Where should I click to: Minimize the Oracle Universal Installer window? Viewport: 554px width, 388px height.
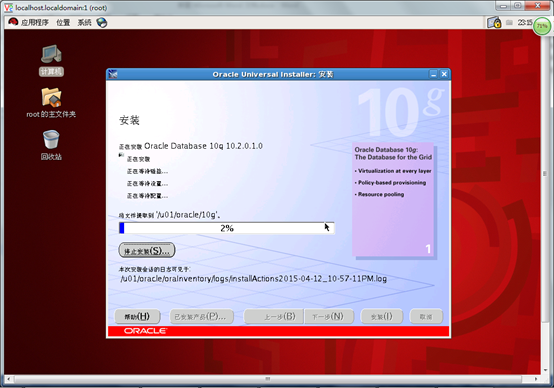(433, 74)
